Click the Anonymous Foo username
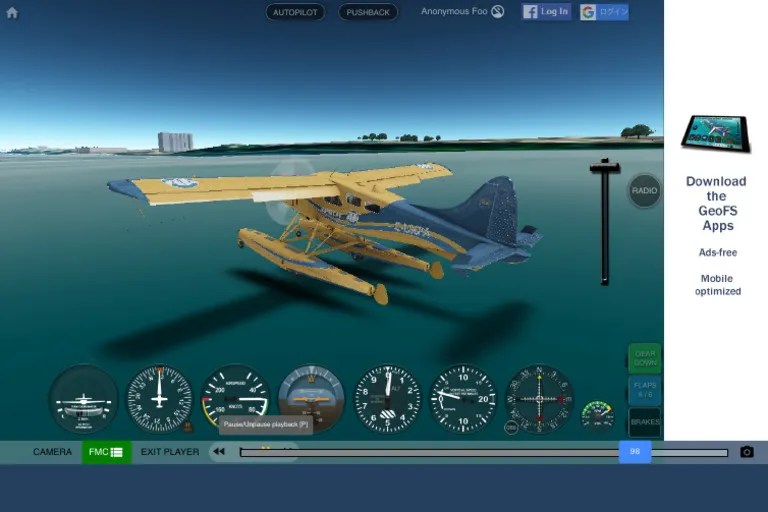Screen dimensions: 768x512 (x=454, y=11)
